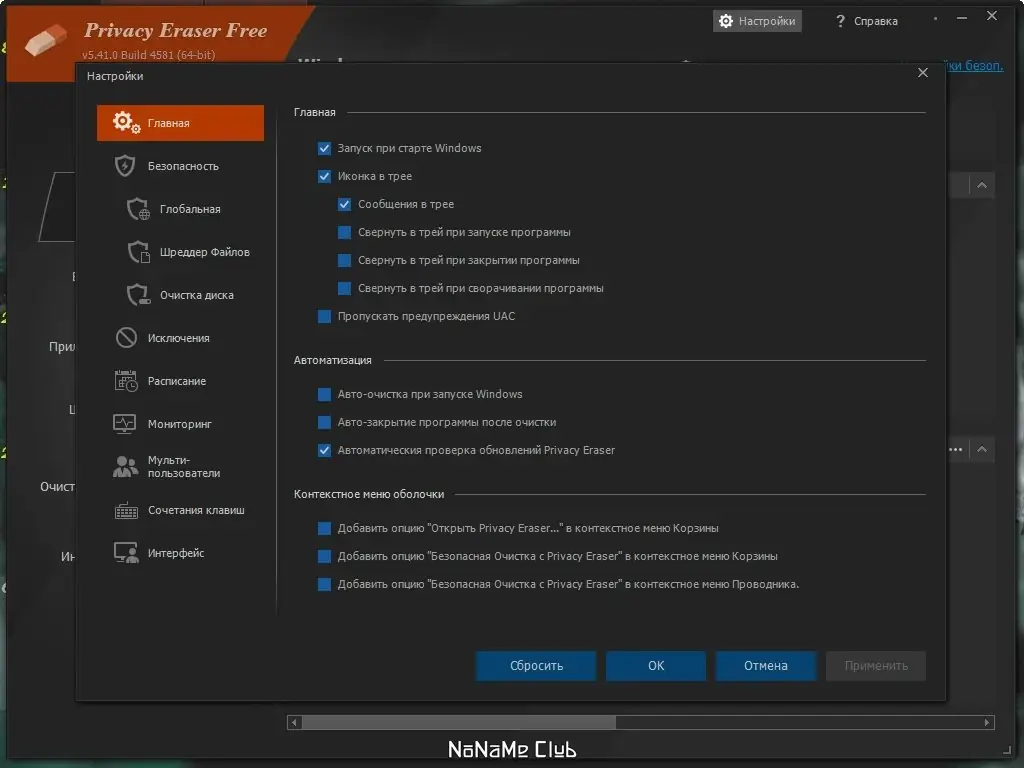Click Настройки button in main window header

pyautogui.click(x=758, y=21)
